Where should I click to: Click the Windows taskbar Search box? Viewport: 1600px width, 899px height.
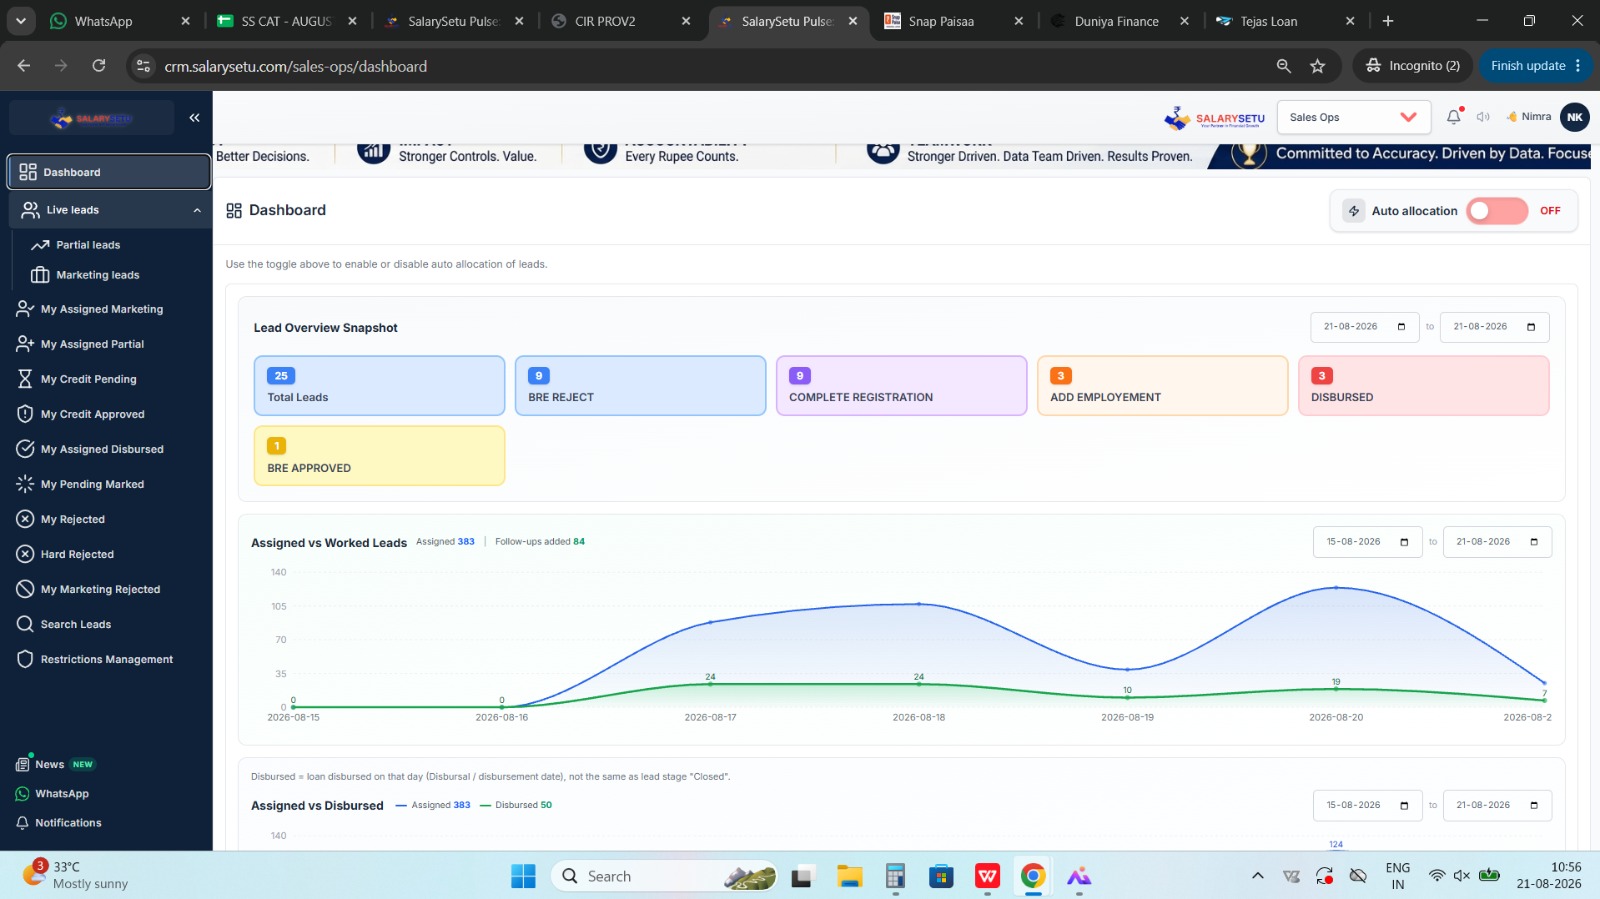(663, 876)
